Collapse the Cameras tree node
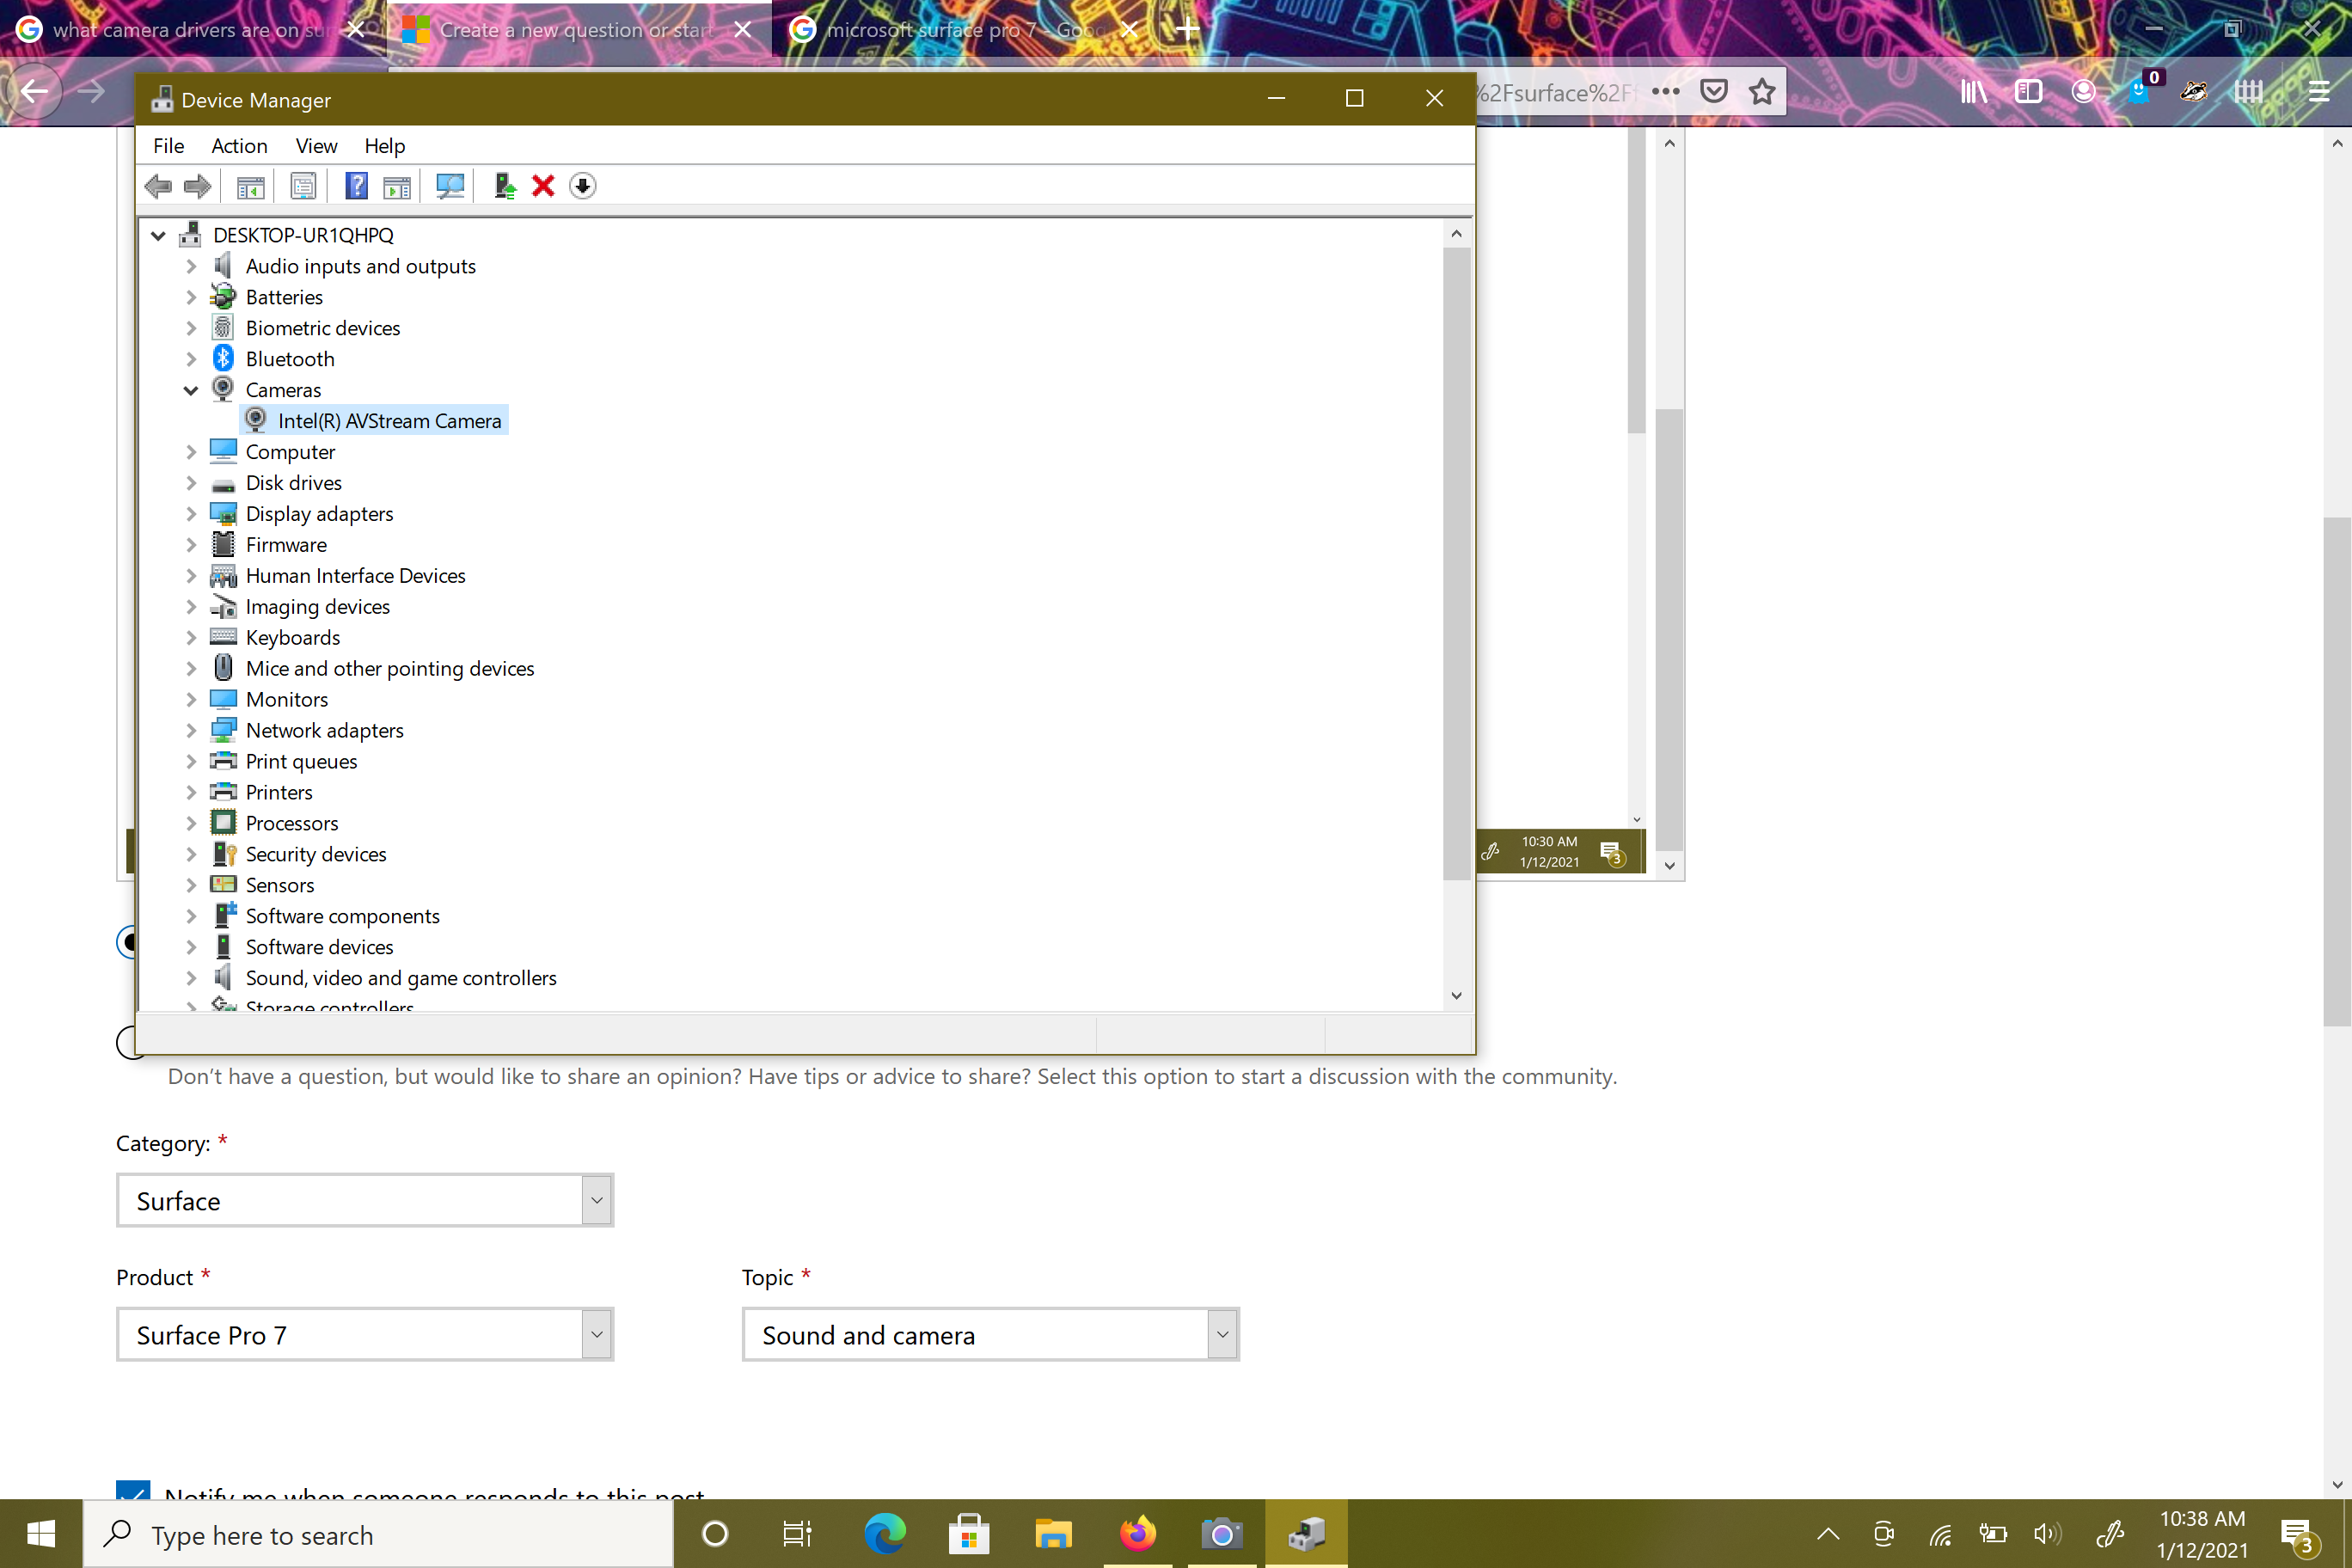This screenshot has width=2352, height=1568. [x=190, y=390]
